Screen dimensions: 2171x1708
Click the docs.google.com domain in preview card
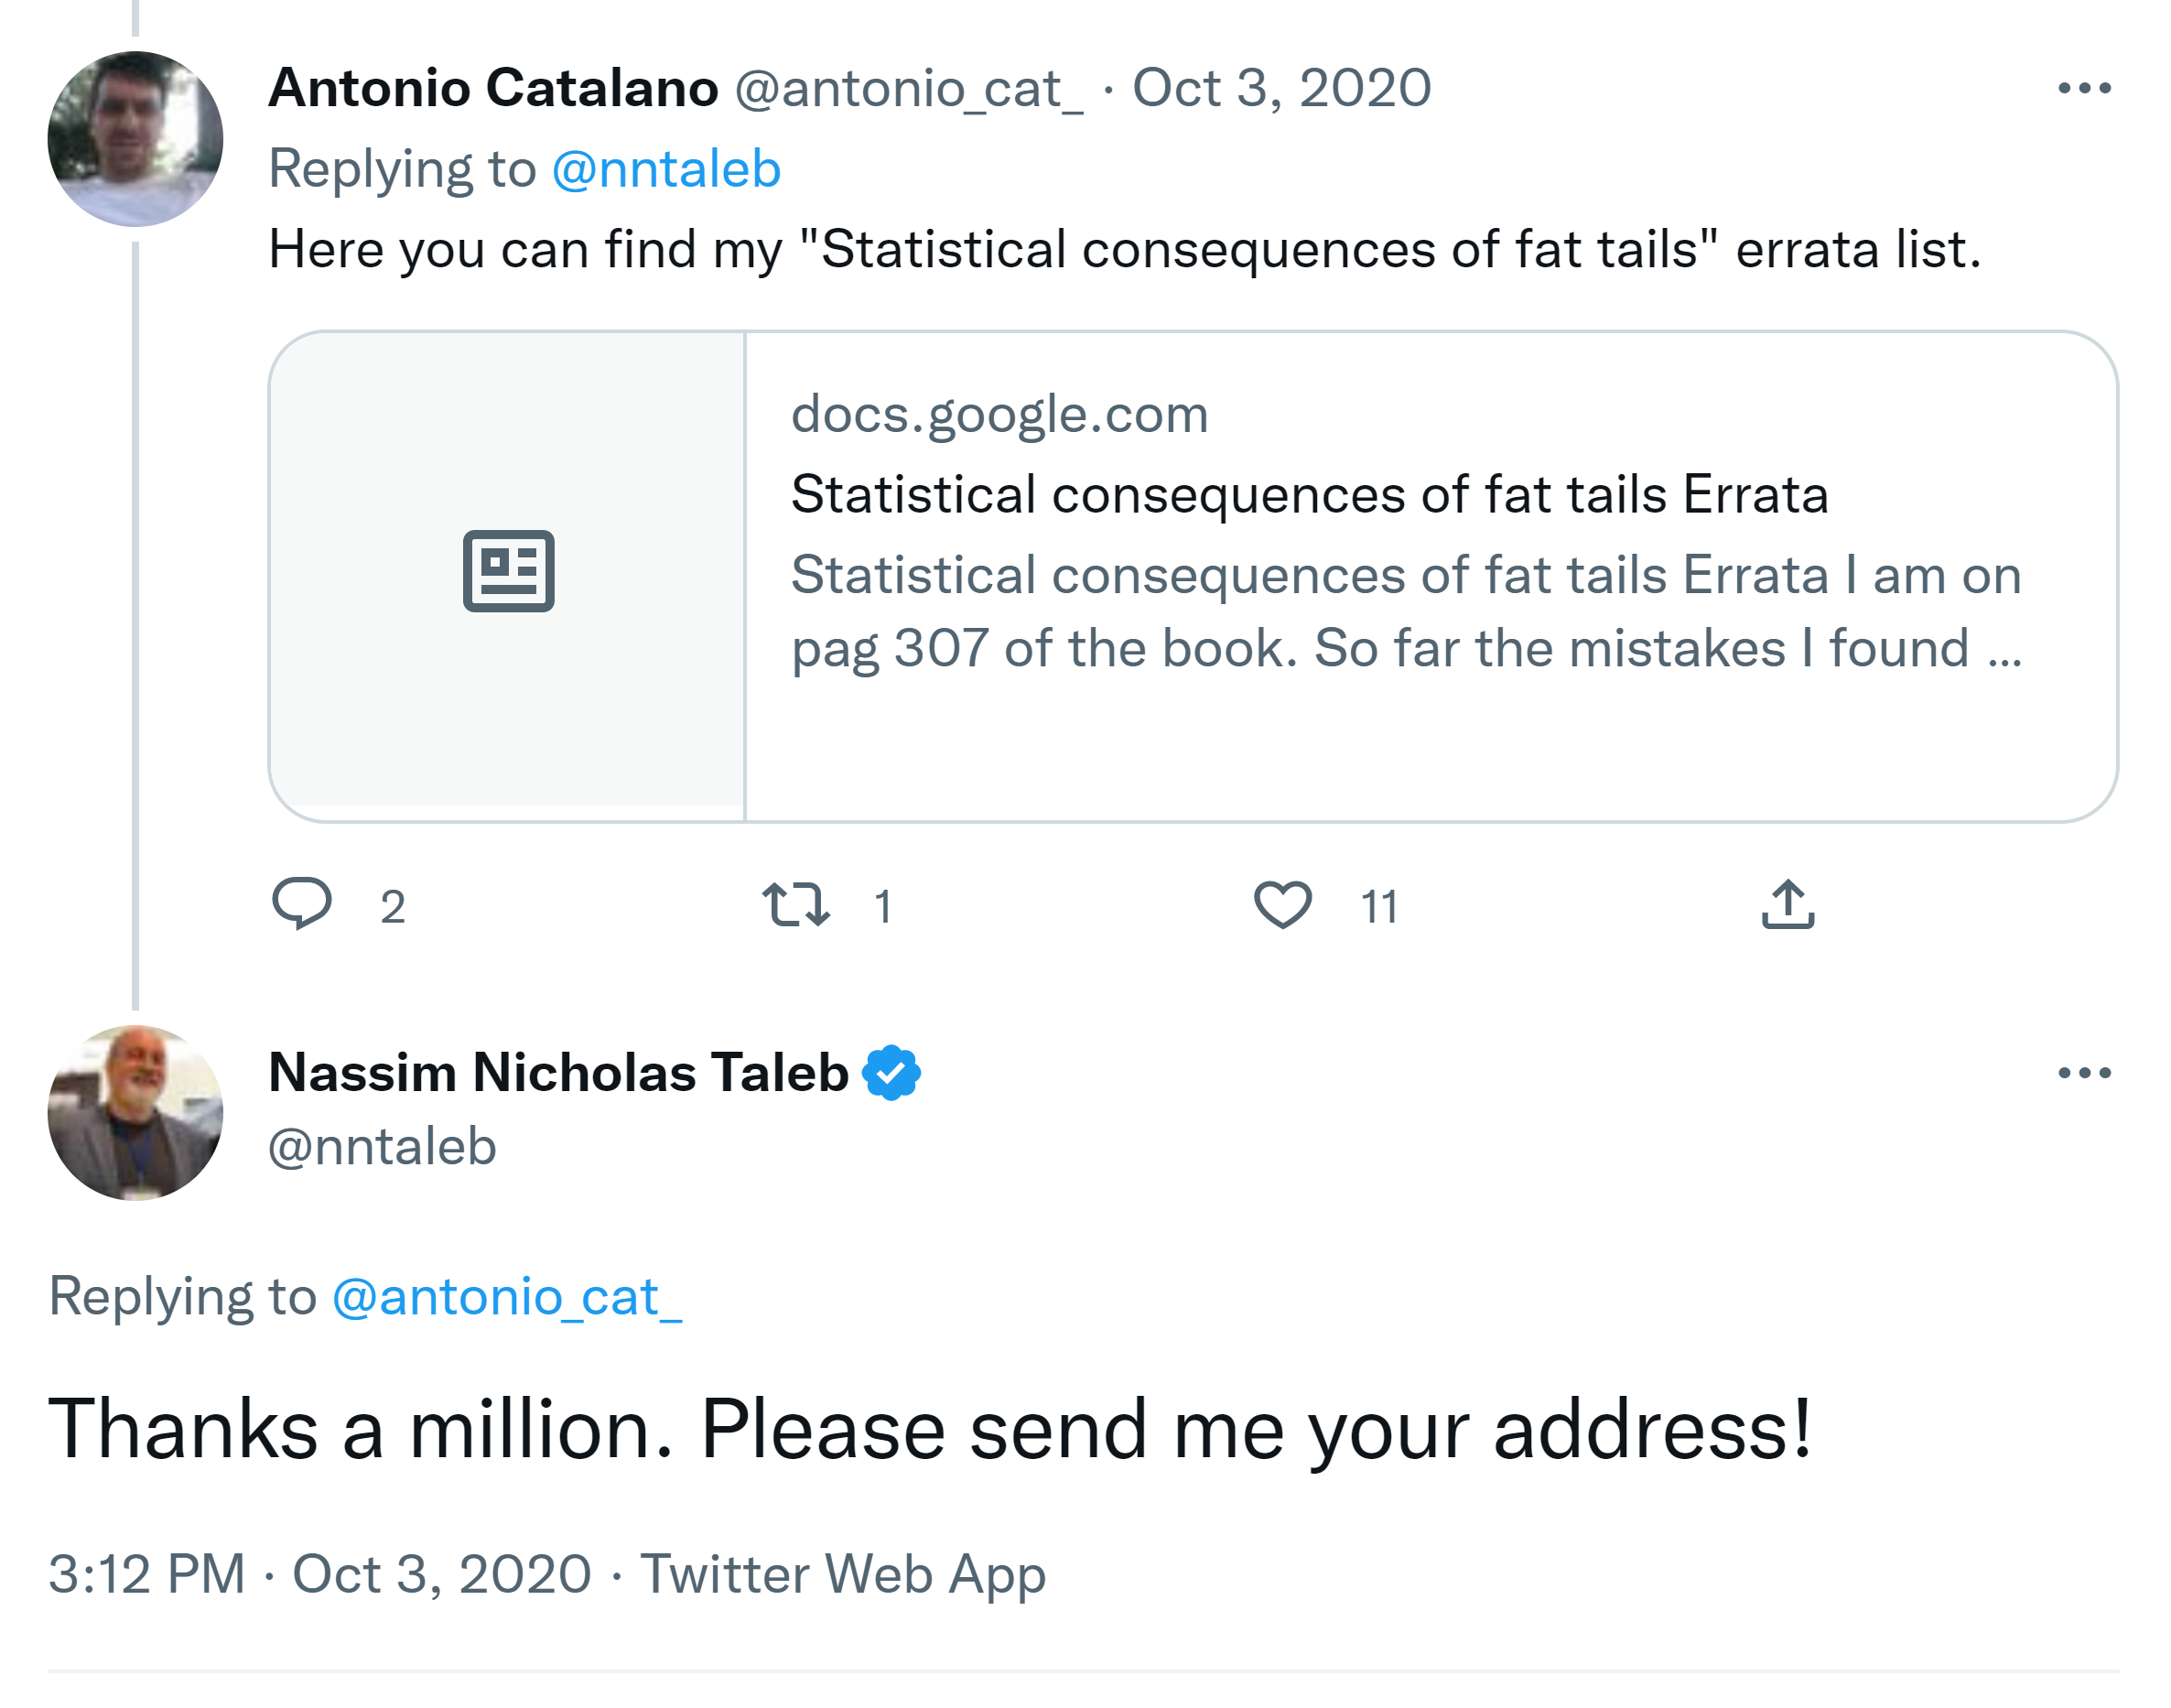tap(999, 414)
